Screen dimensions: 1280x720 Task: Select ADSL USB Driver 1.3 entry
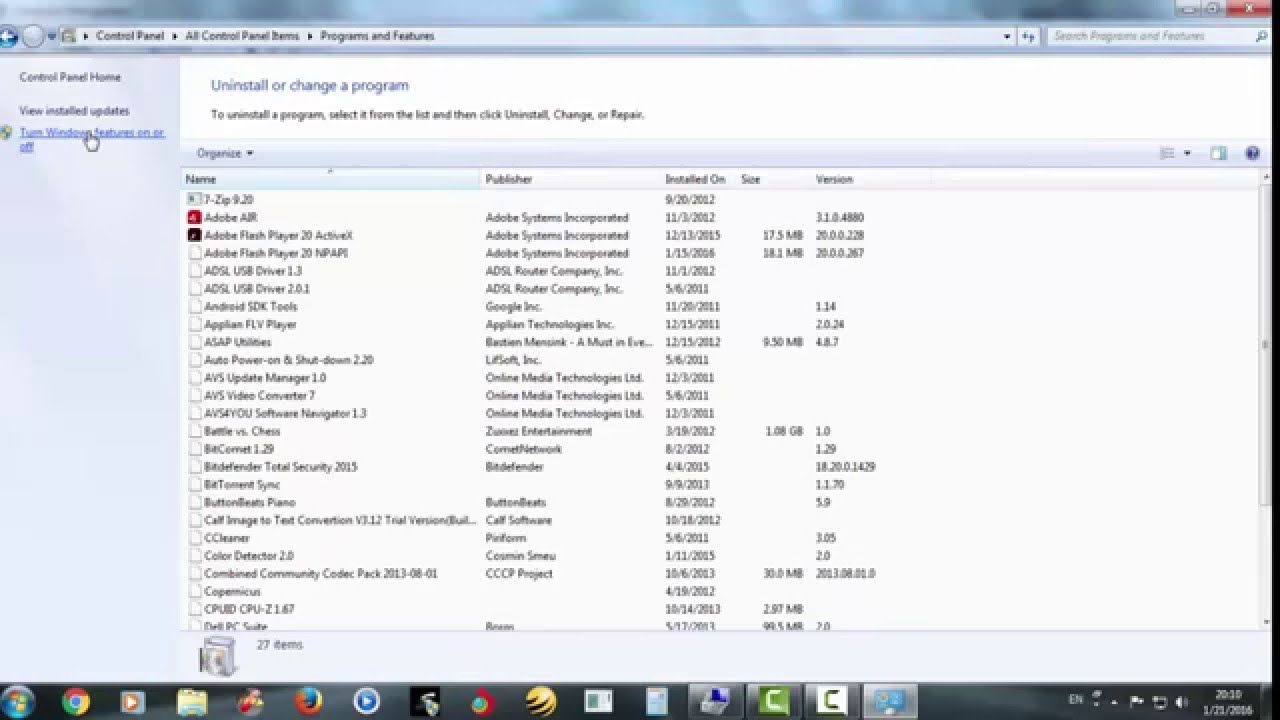pos(253,271)
